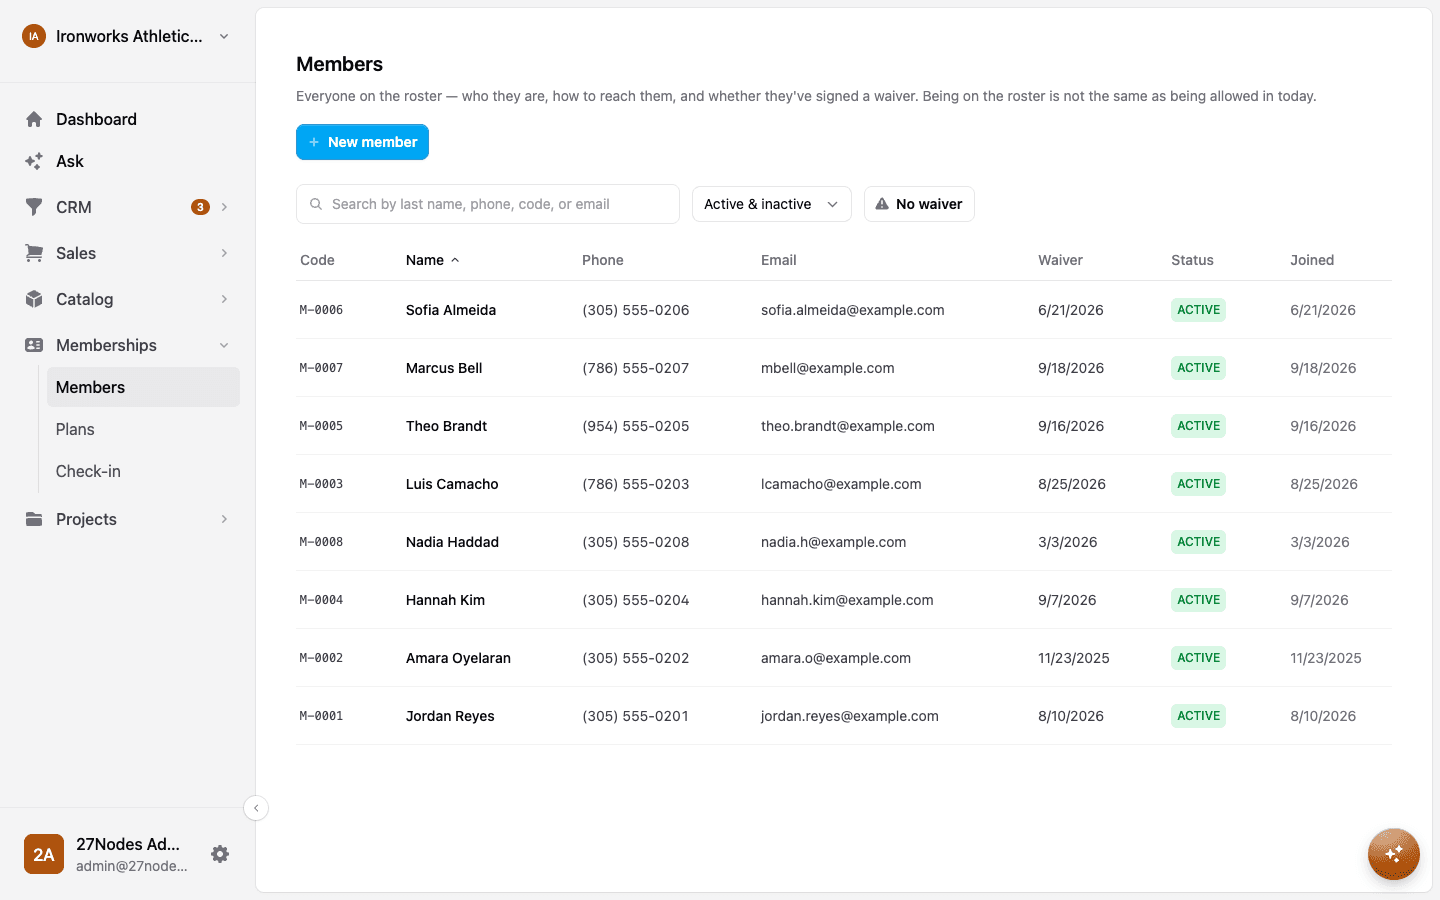Image resolution: width=1440 pixels, height=900 pixels.
Task: Focus the member search input field
Action: [x=488, y=204]
